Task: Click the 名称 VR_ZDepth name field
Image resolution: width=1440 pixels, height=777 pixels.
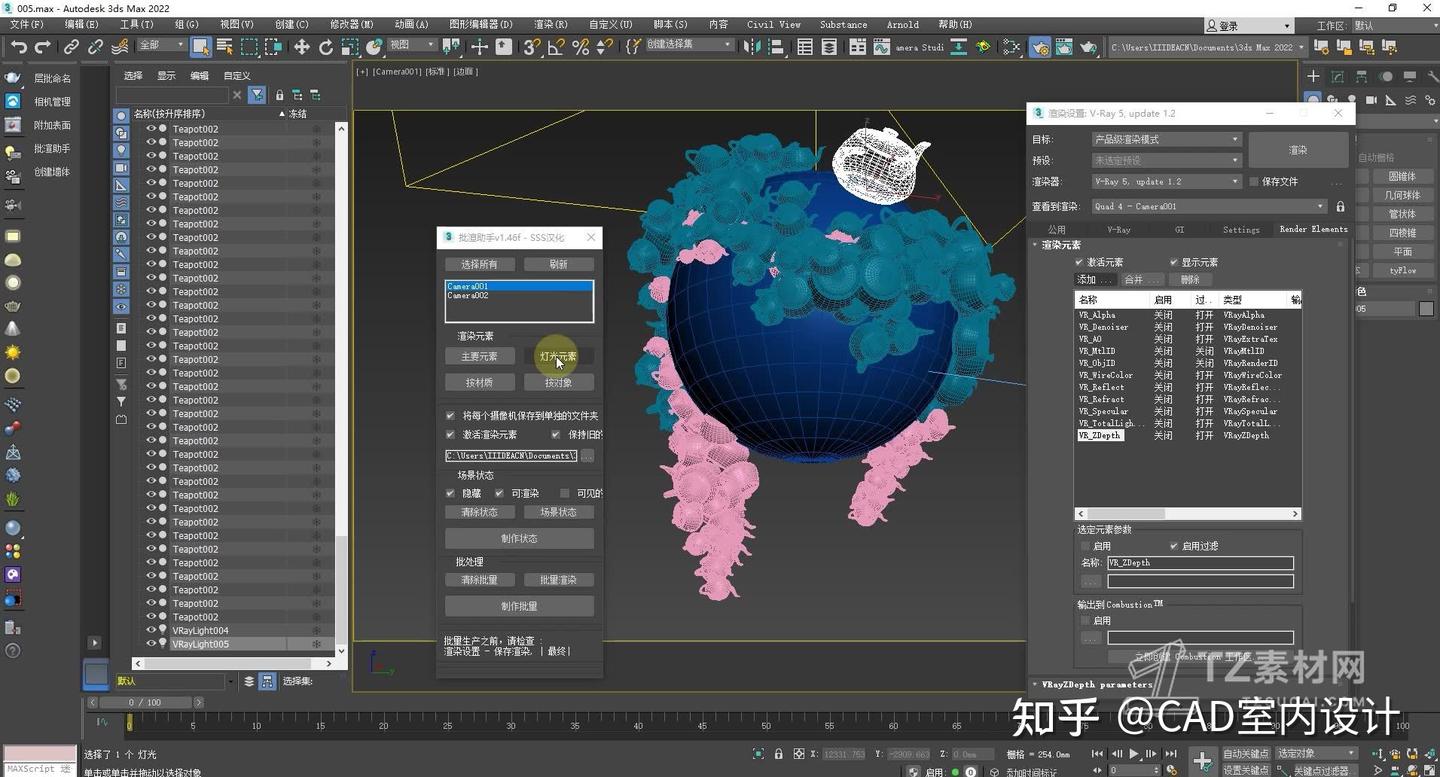Action: [1200, 563]
